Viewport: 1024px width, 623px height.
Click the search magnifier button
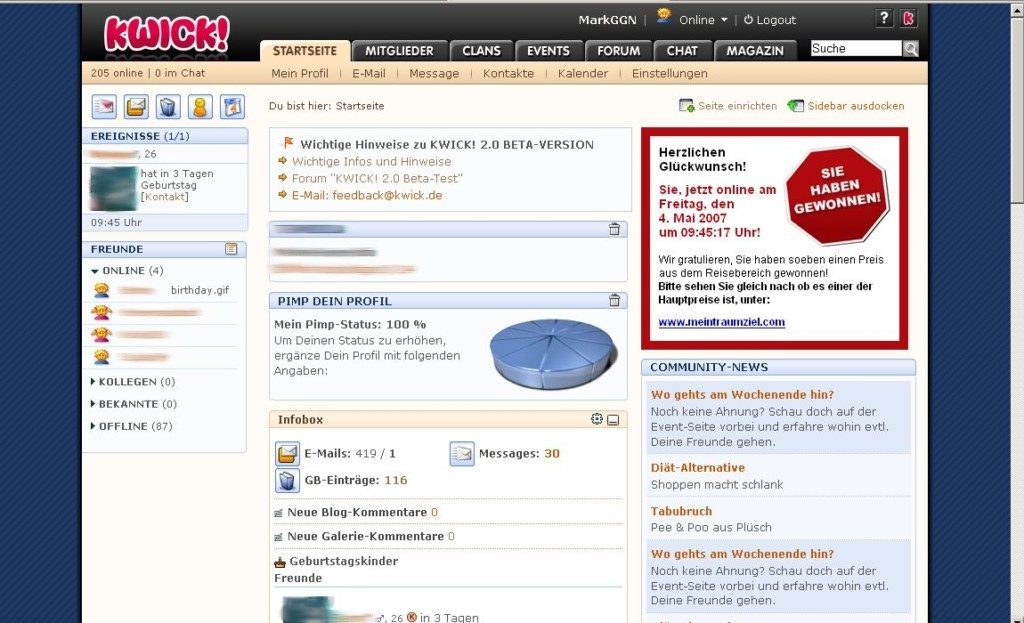[910, 48]
